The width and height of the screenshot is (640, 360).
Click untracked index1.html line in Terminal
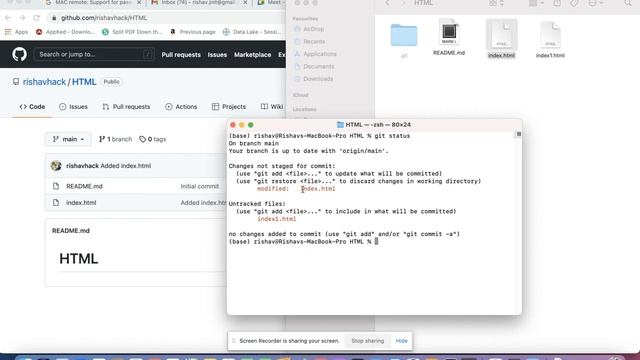276,219
